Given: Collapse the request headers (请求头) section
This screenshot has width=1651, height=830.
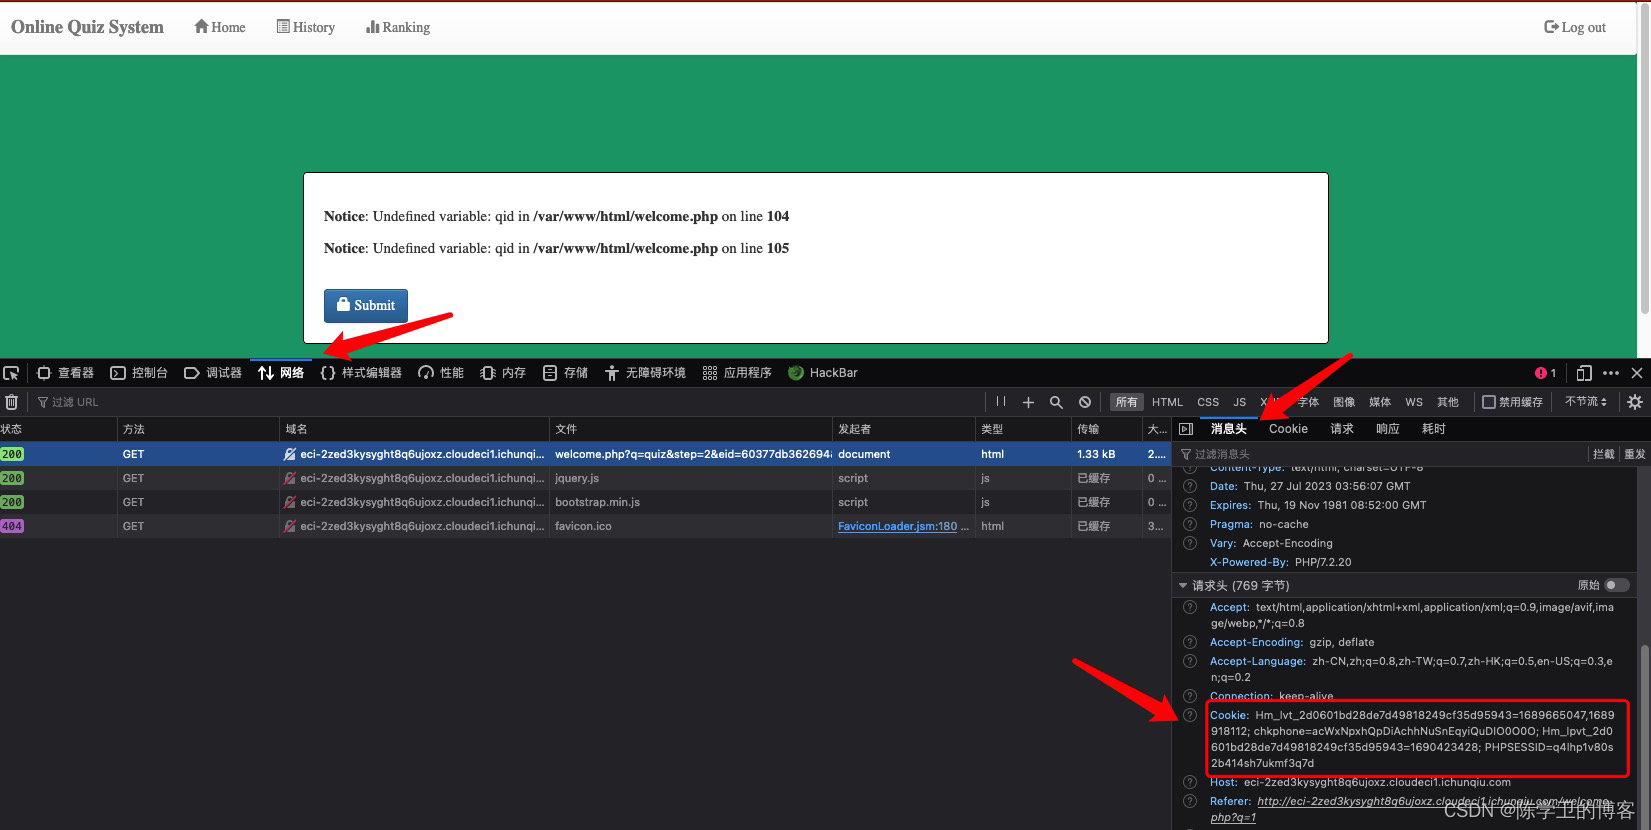Looking at the screenshot, I should coord(1183,586).
